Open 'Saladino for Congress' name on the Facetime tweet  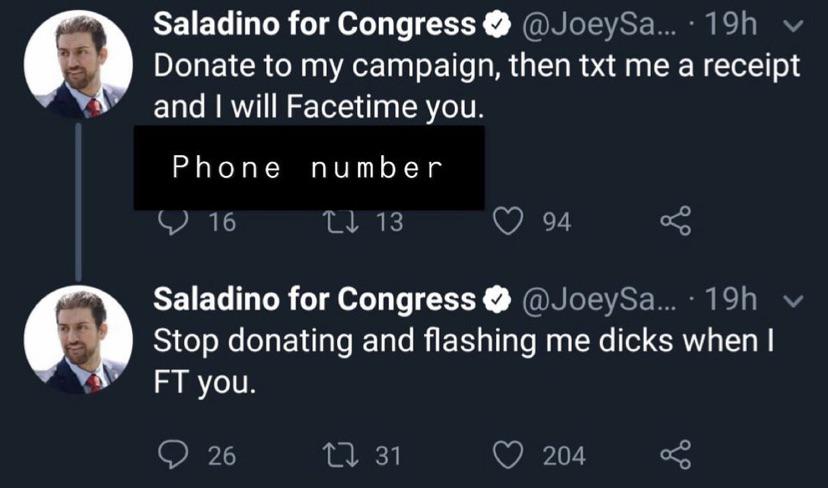[314, 25]
